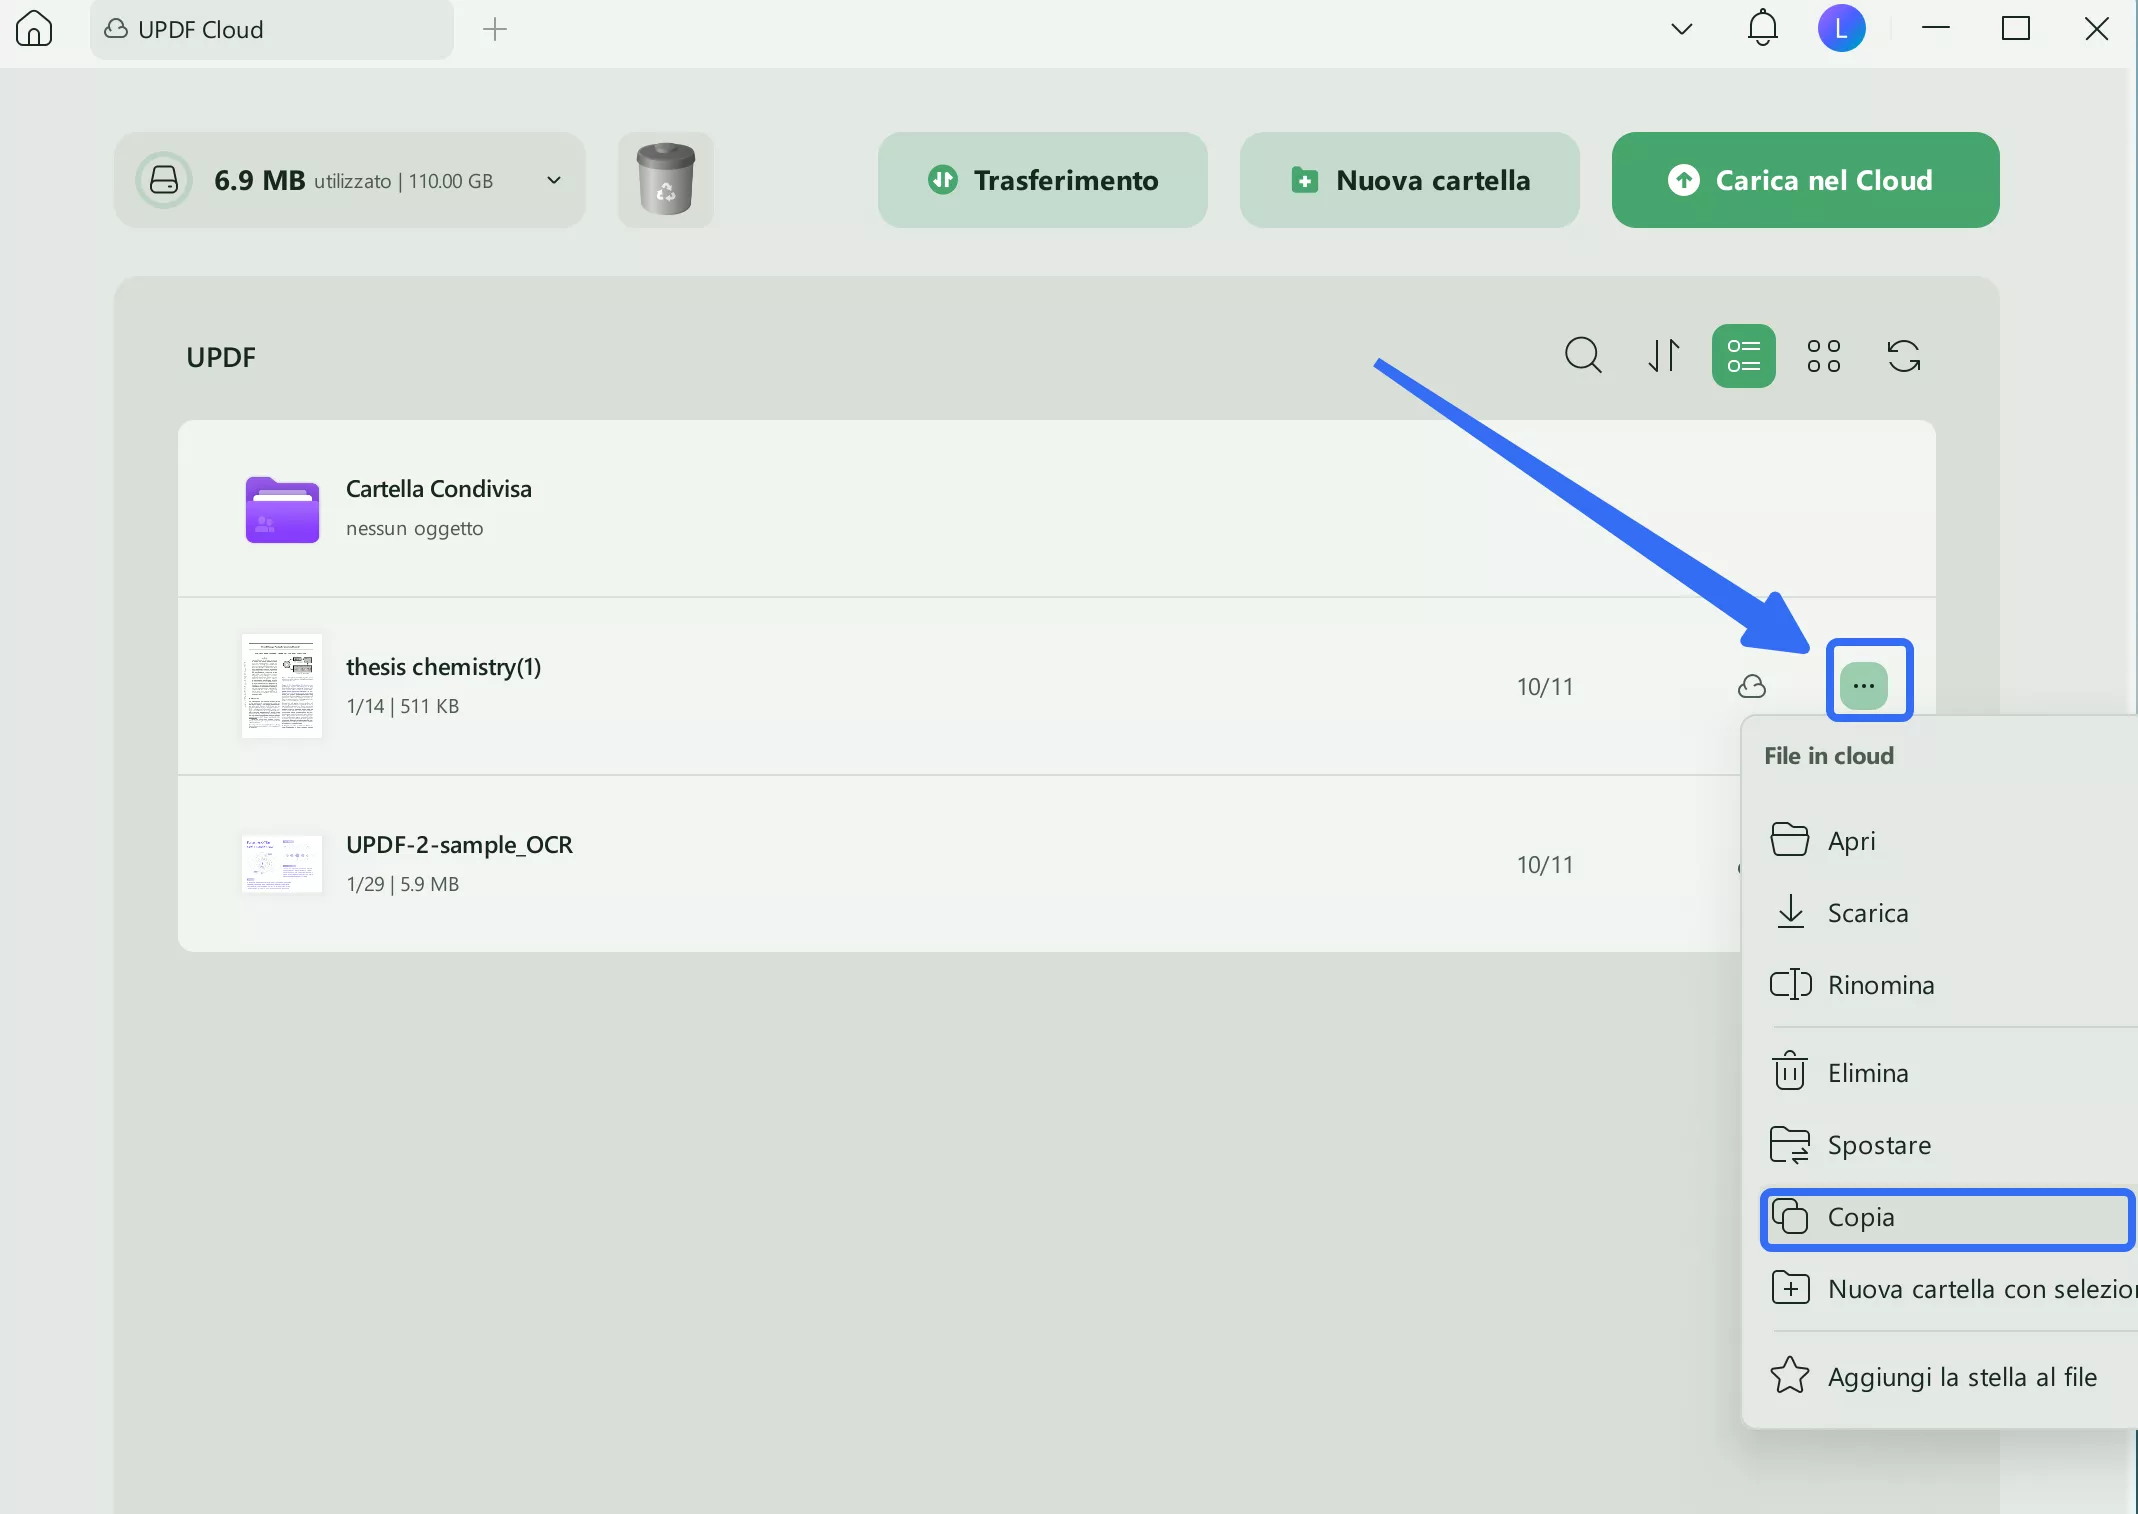Add a new tab with plus
The height and width of the screenshot is (1514, 2138).
(x=495, y=30)
